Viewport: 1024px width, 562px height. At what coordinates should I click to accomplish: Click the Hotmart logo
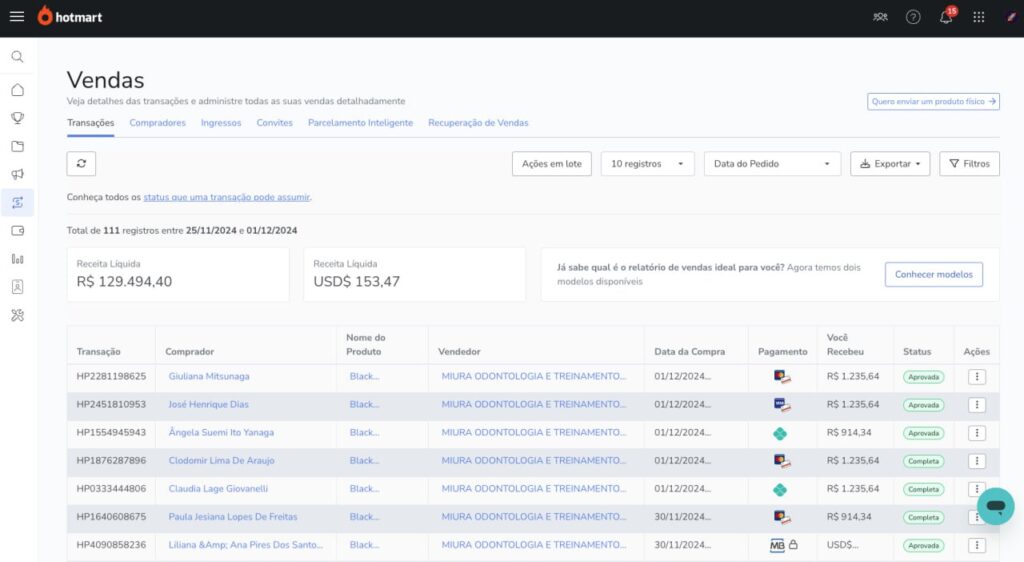coord(70,16)
